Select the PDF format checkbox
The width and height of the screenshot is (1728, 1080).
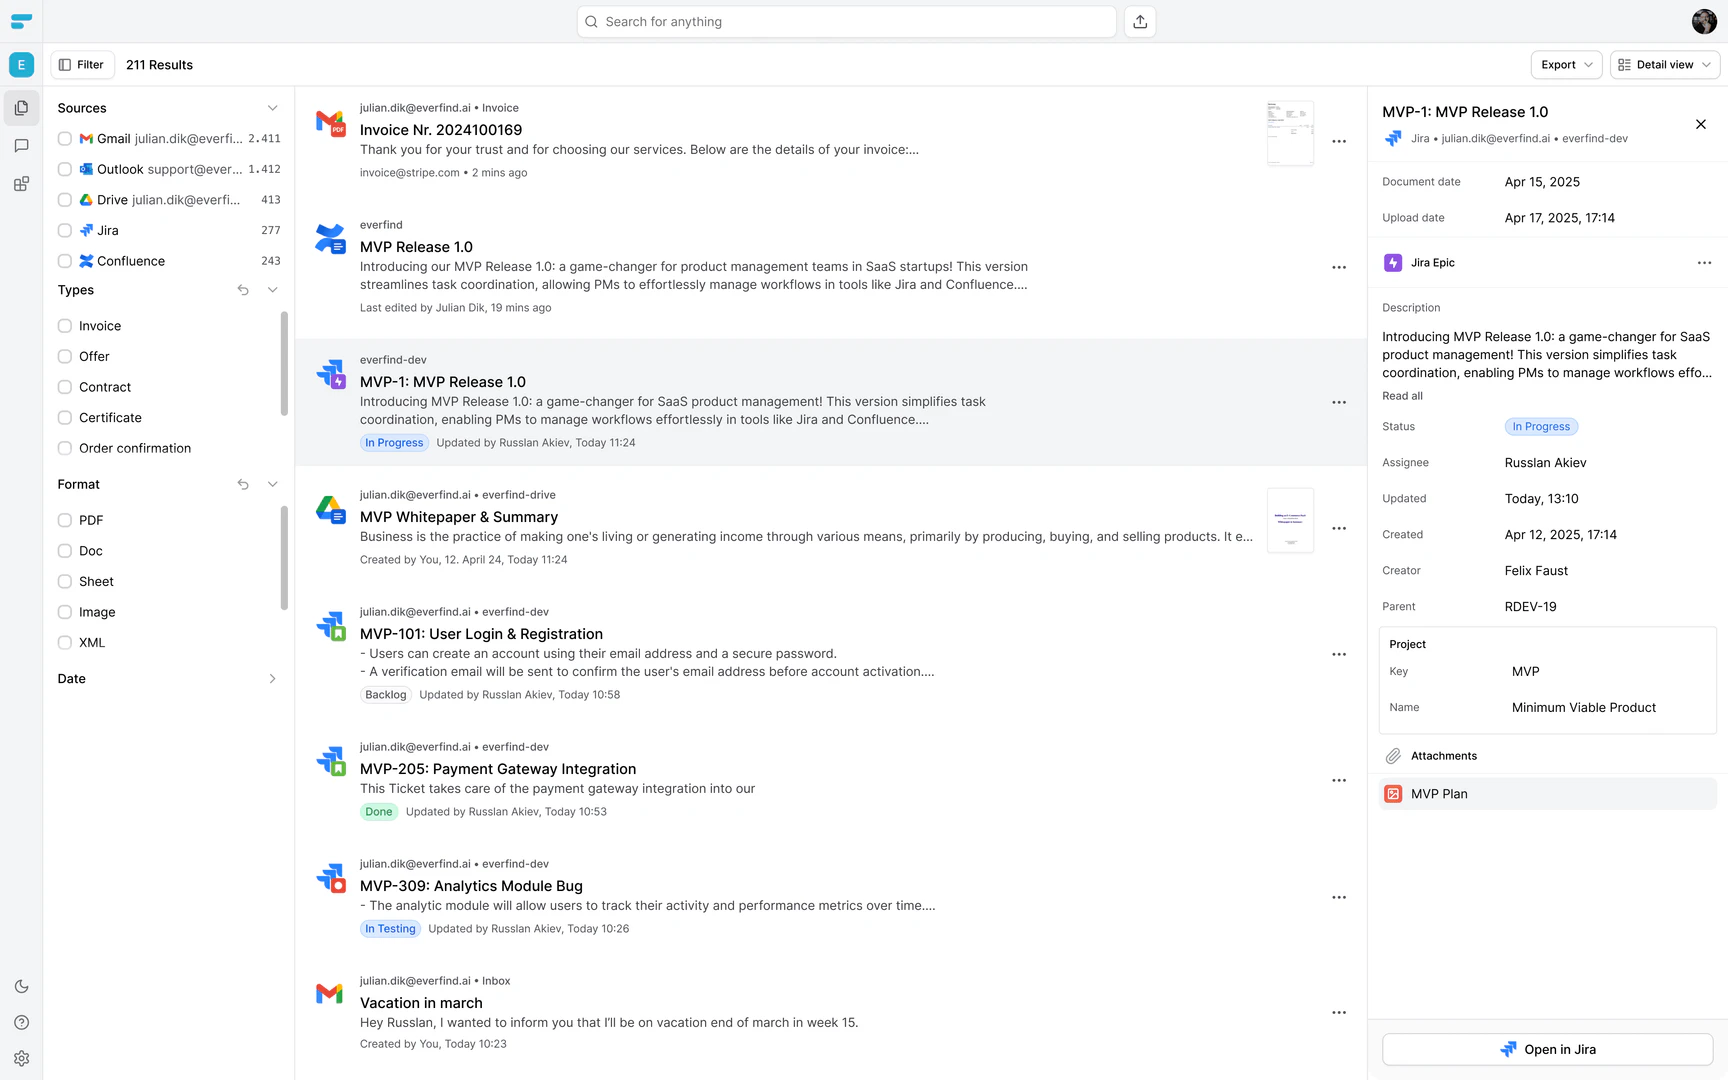pos(65,519)
